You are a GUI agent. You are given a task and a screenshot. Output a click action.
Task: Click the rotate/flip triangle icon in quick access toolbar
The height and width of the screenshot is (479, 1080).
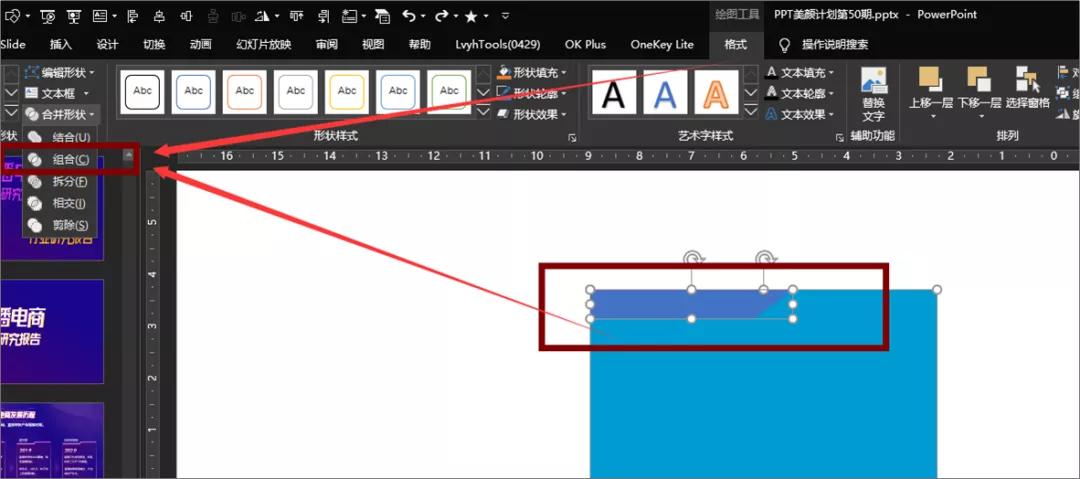262,14
